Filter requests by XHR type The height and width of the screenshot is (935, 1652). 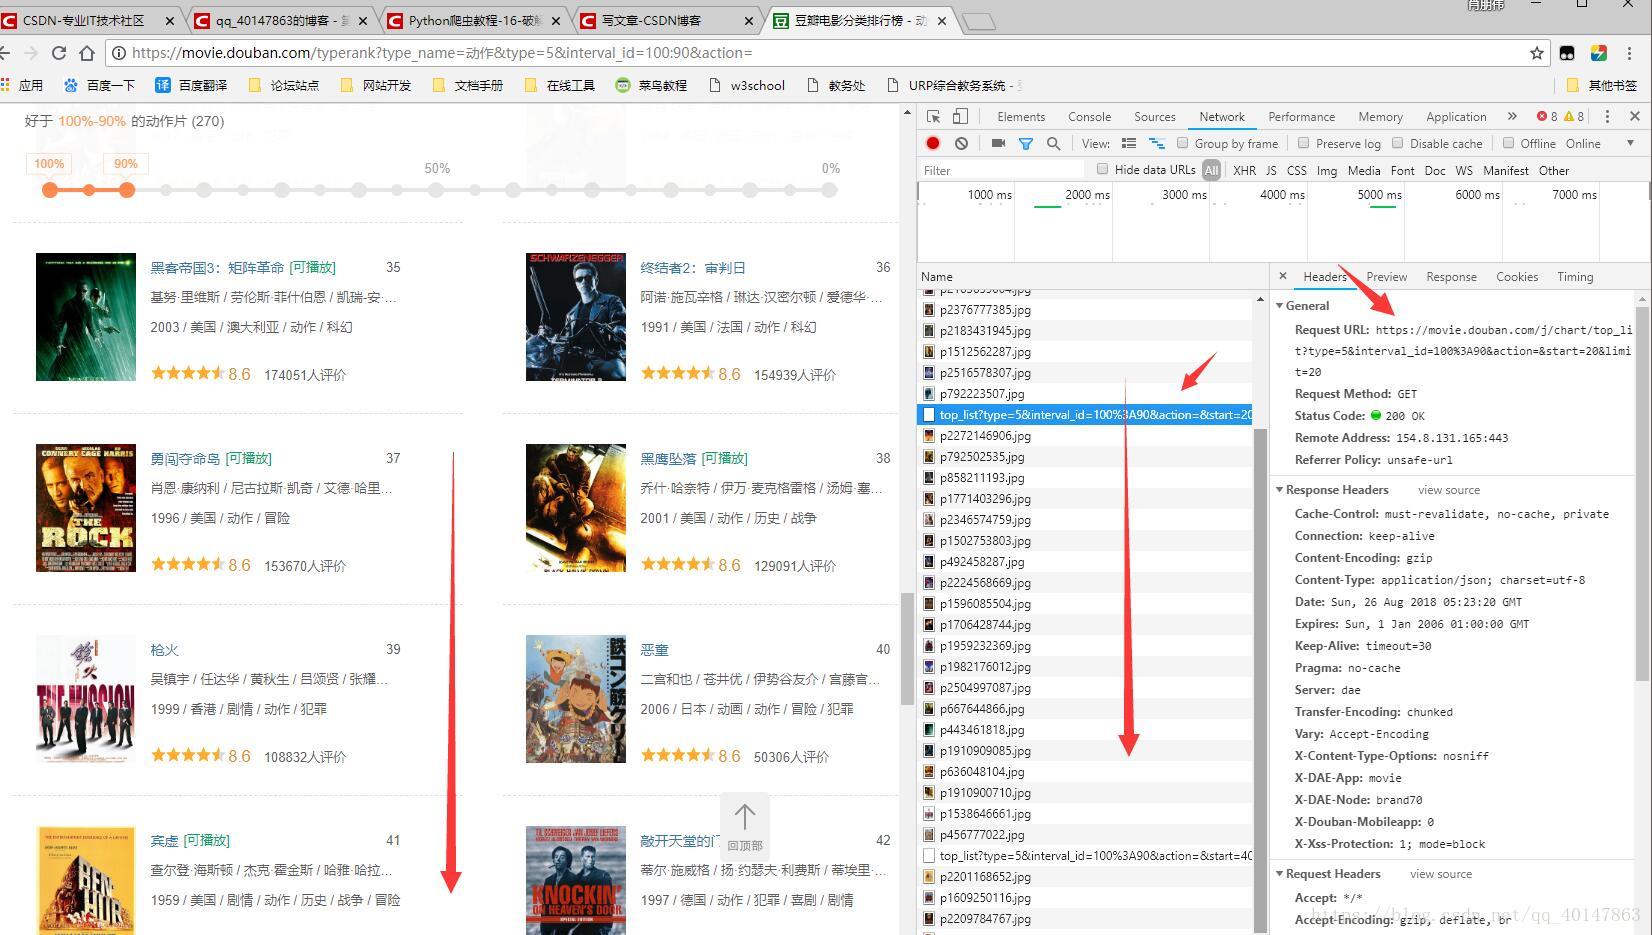click(1244, 170)
